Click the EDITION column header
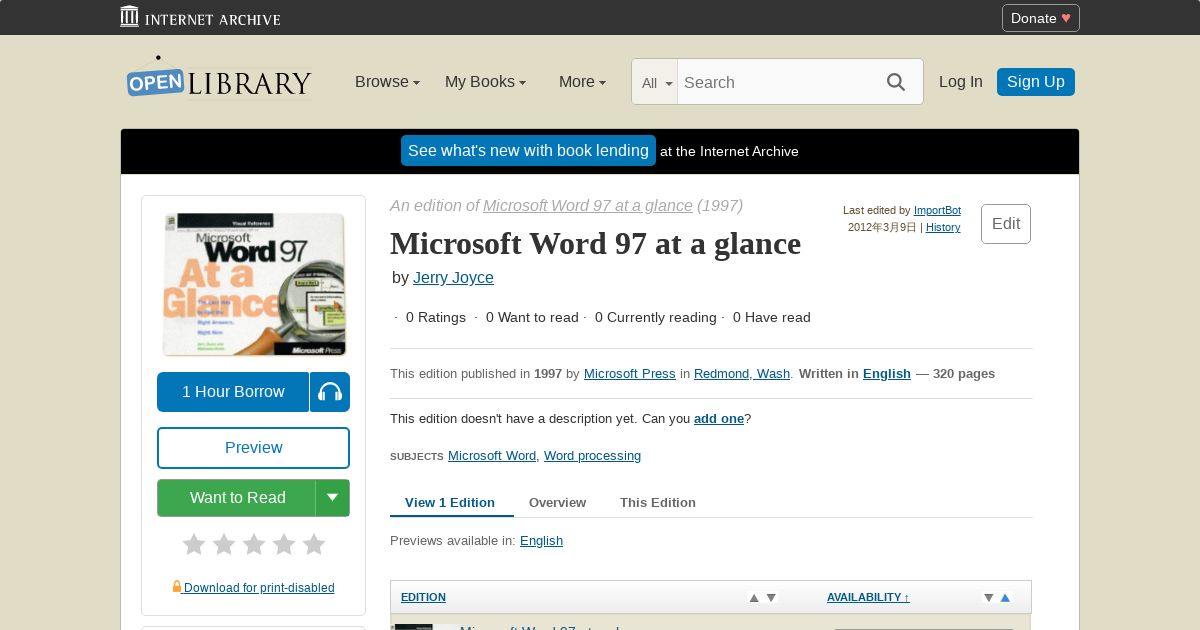 point(423,597)
